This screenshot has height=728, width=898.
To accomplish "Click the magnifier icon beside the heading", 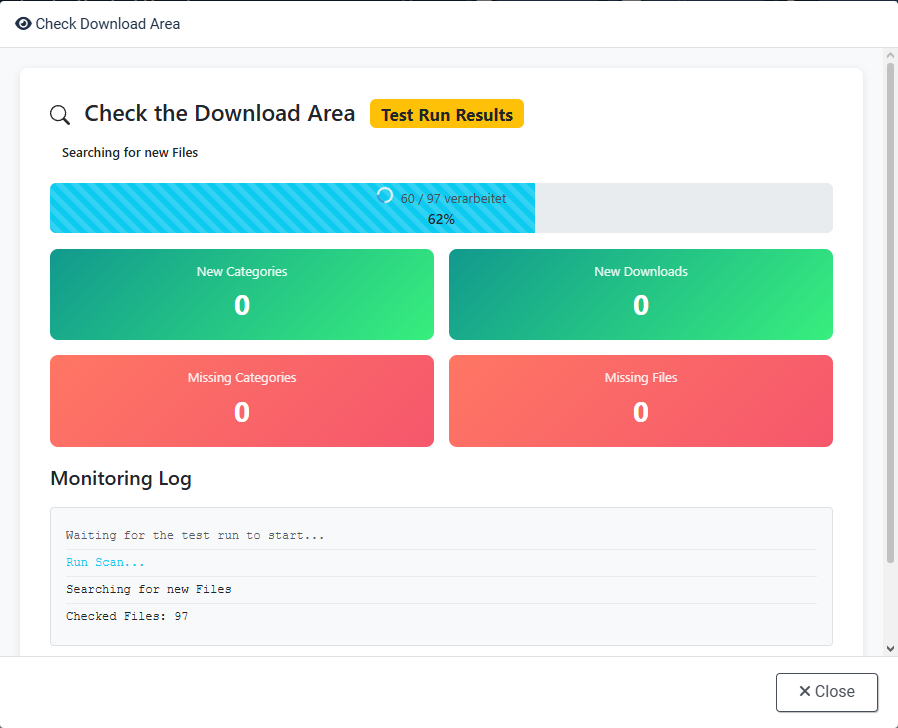I will (60, 115).
